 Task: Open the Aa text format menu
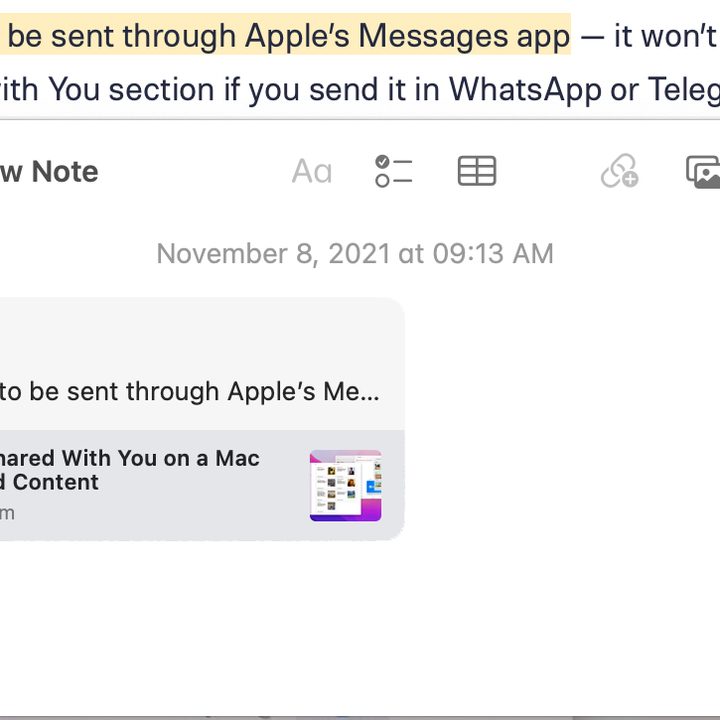(312, 171)
